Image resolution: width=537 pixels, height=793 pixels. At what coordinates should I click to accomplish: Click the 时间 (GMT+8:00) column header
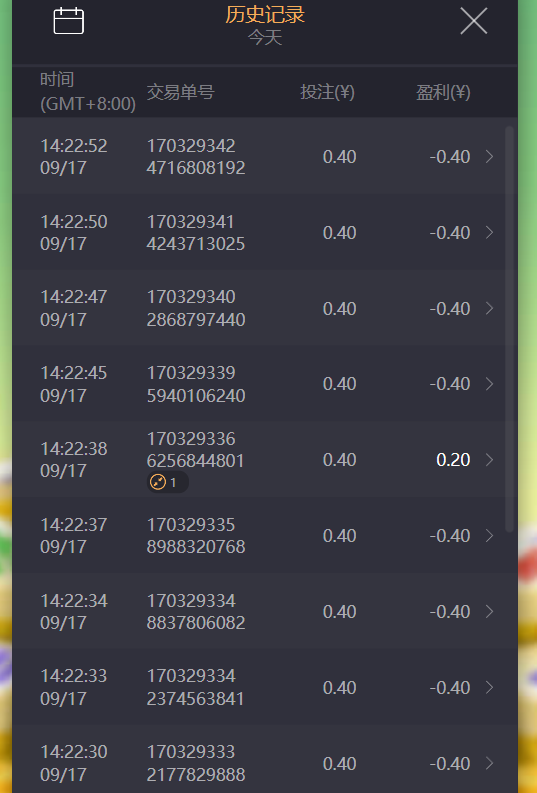88,92
